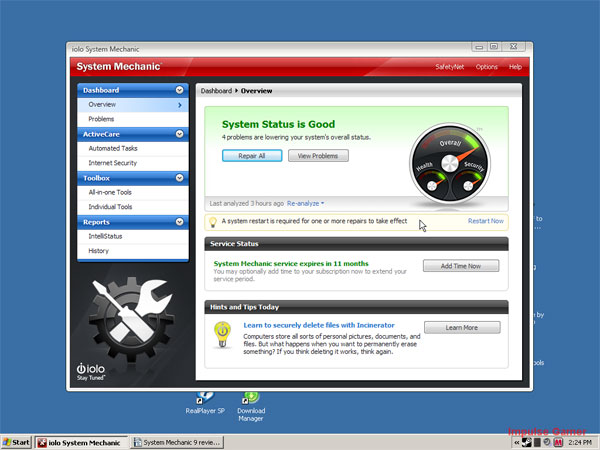Click the iolo Stay Tuned logo

(91, 372)
